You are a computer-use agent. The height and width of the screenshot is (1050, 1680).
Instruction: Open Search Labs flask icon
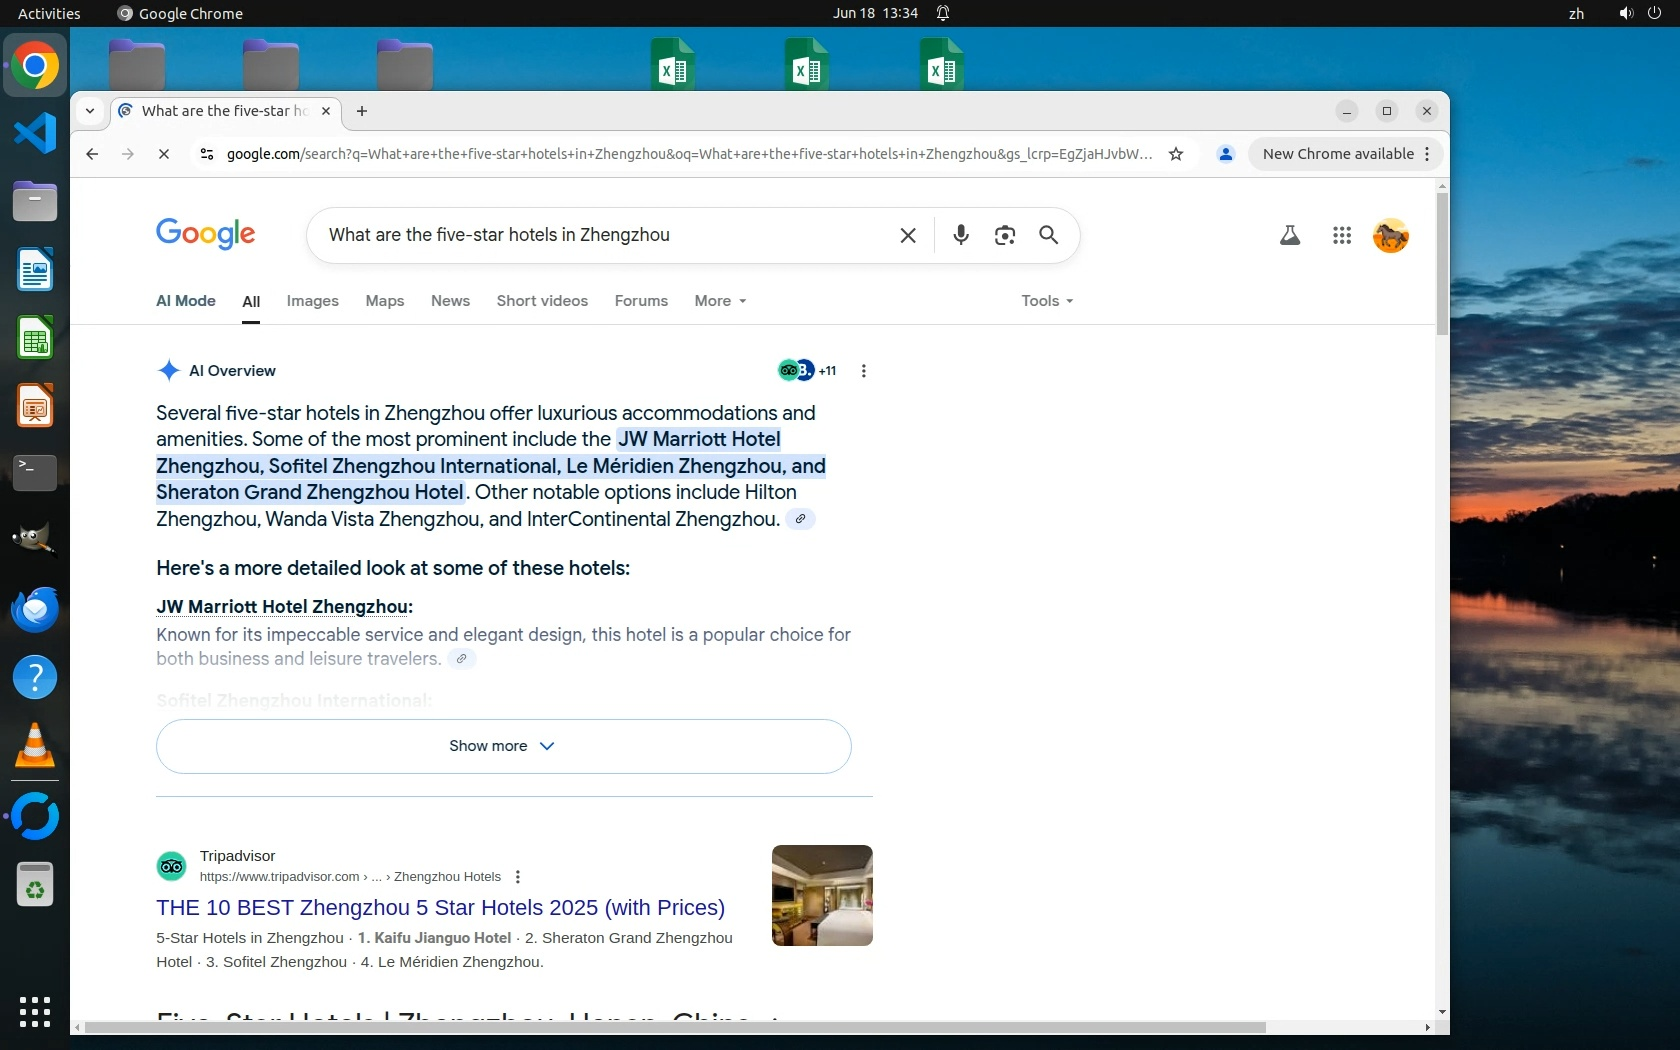coord(1289,235)
